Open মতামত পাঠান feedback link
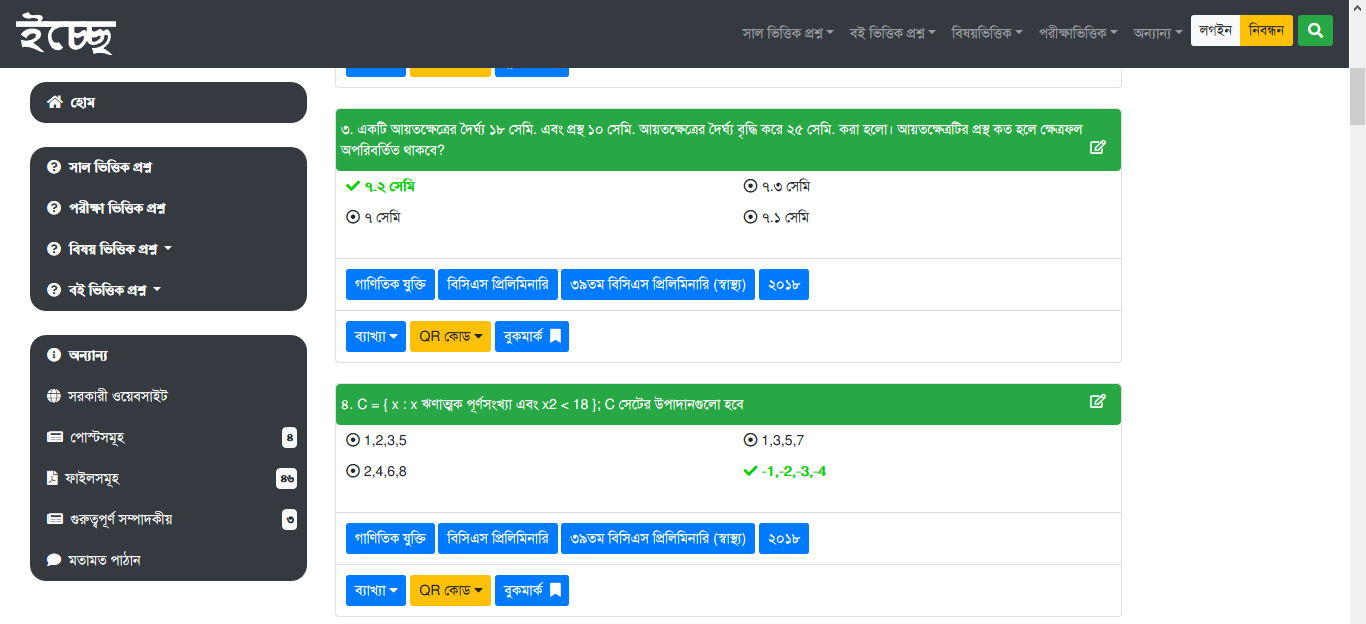This screenshot has width=1366, height=624. [104, 560]
